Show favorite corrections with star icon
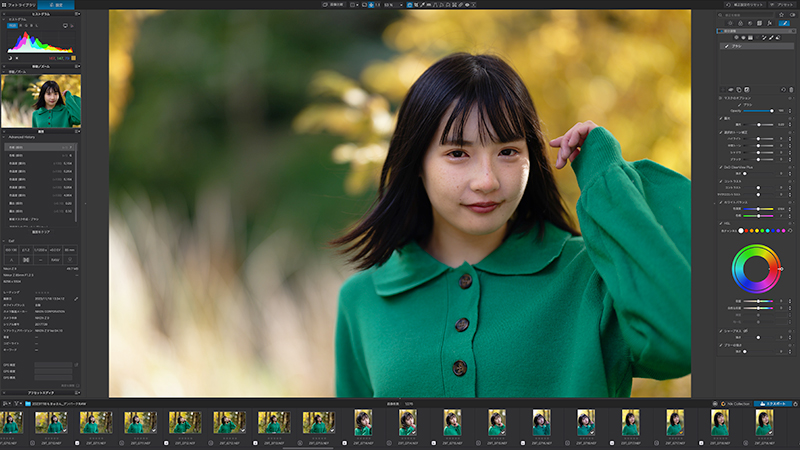Viewport: 800px width, 450px height. [781, 15]
